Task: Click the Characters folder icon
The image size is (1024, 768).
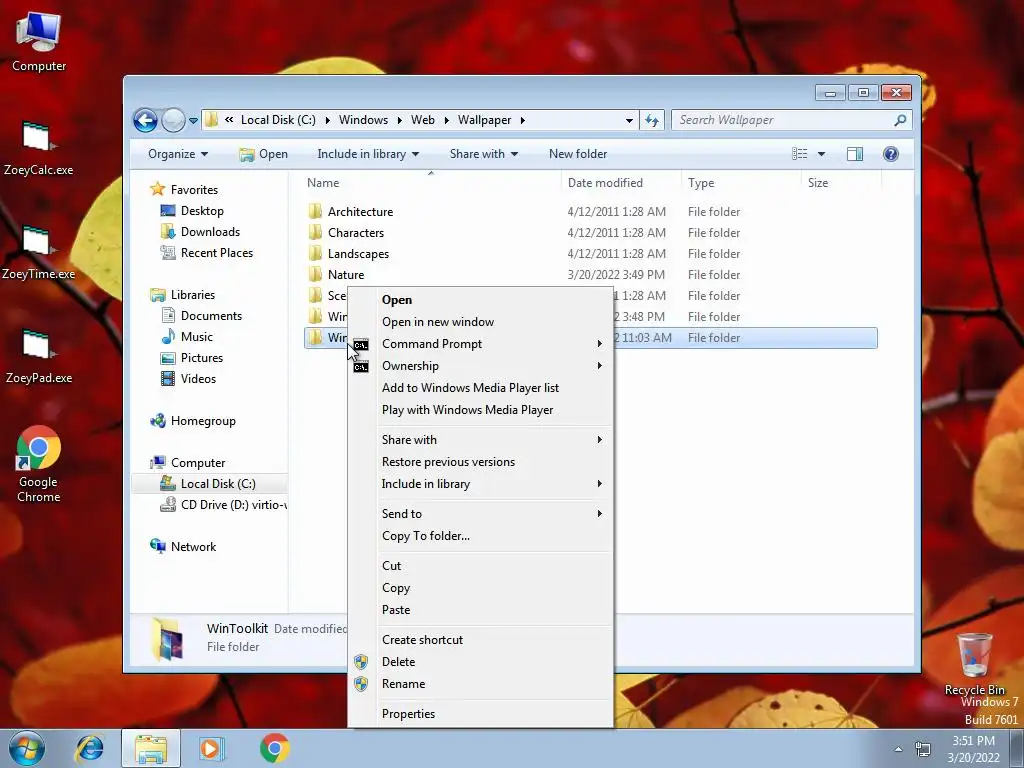Action: pos(315,232)
